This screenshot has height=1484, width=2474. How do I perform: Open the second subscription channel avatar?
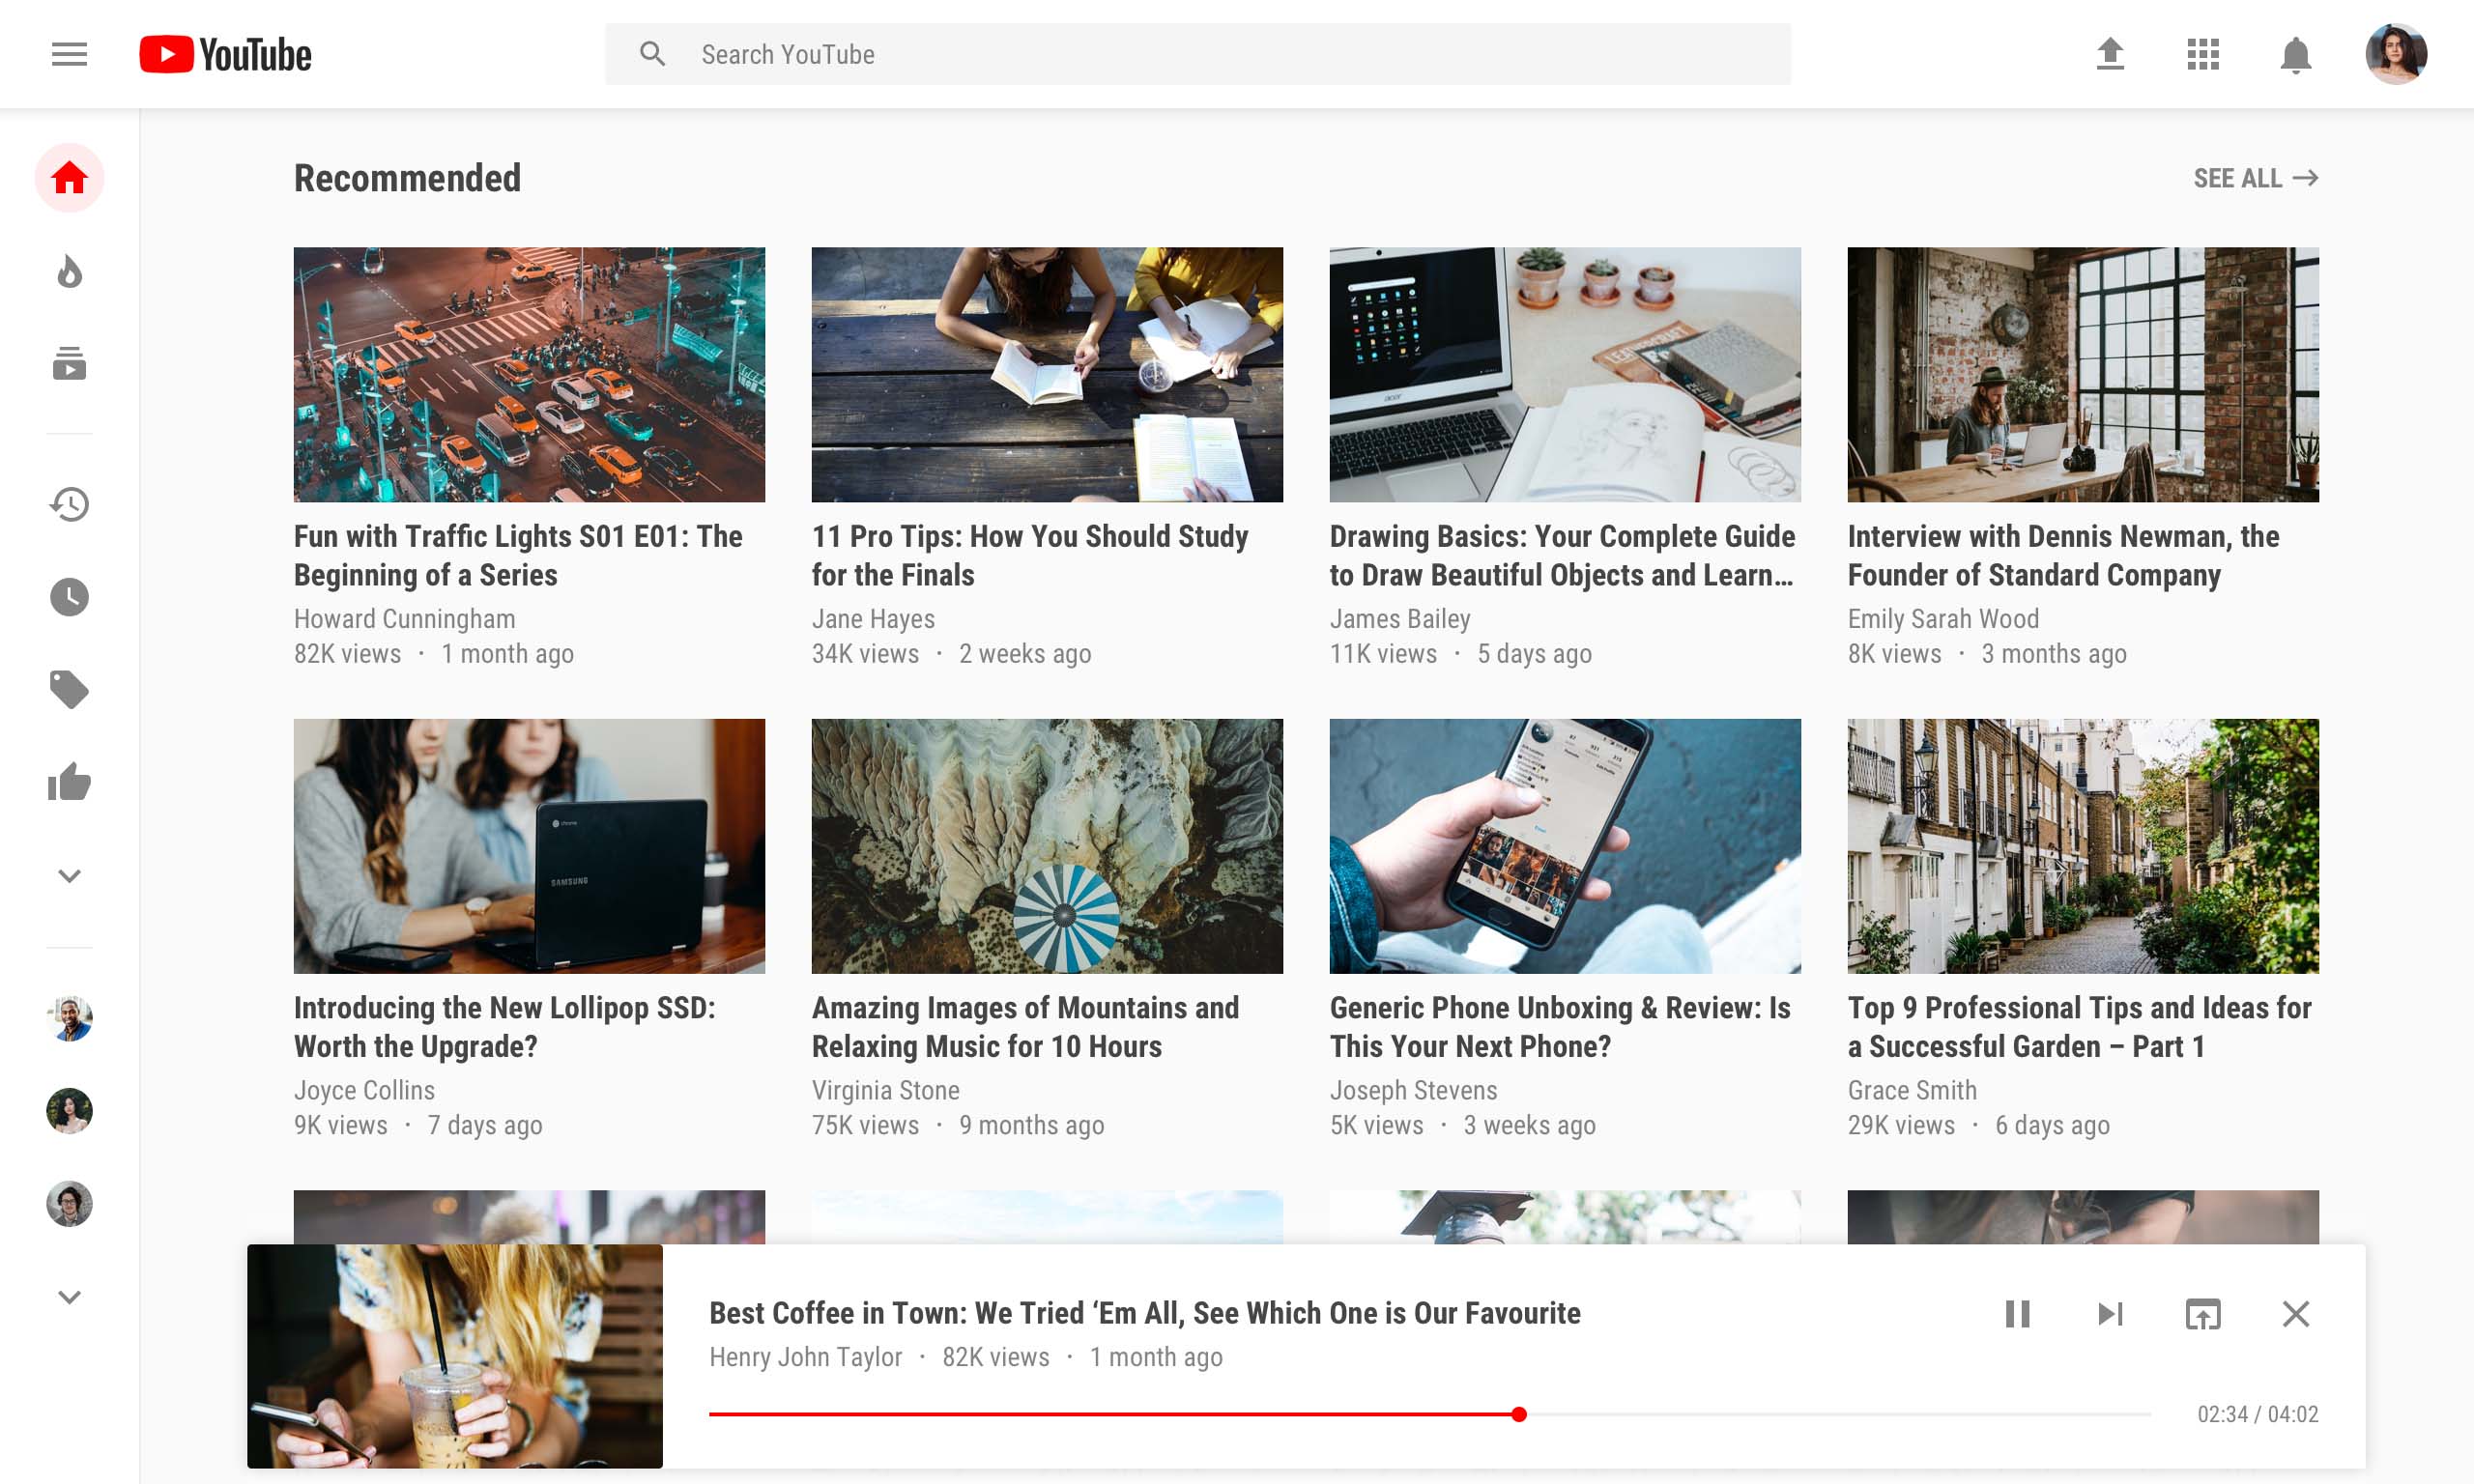point(69,1111)
